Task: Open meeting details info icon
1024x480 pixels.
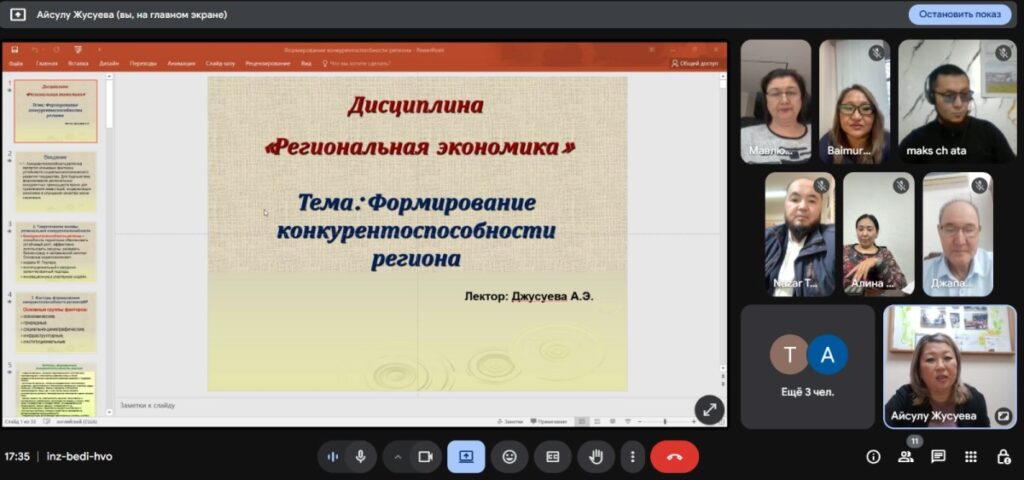Action: (x=873, y=457)
